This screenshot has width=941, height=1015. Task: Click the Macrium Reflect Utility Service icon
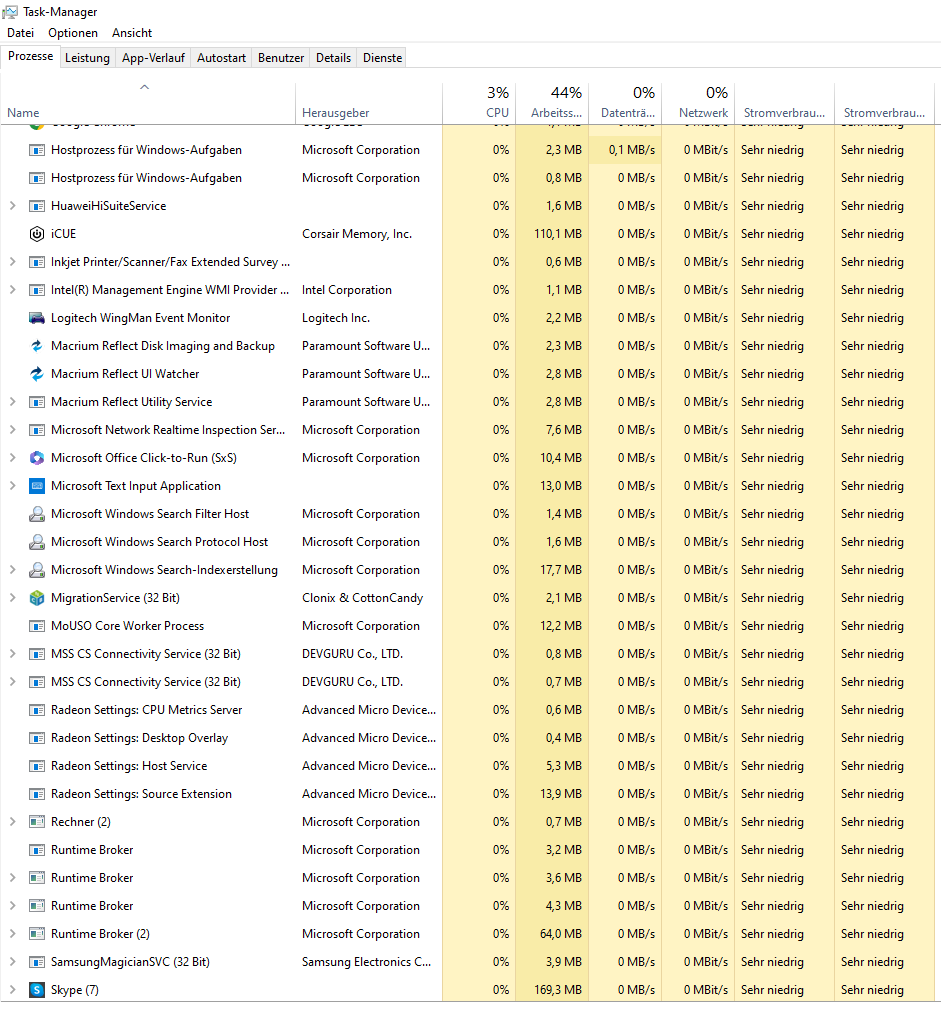(x=37, y=402)
